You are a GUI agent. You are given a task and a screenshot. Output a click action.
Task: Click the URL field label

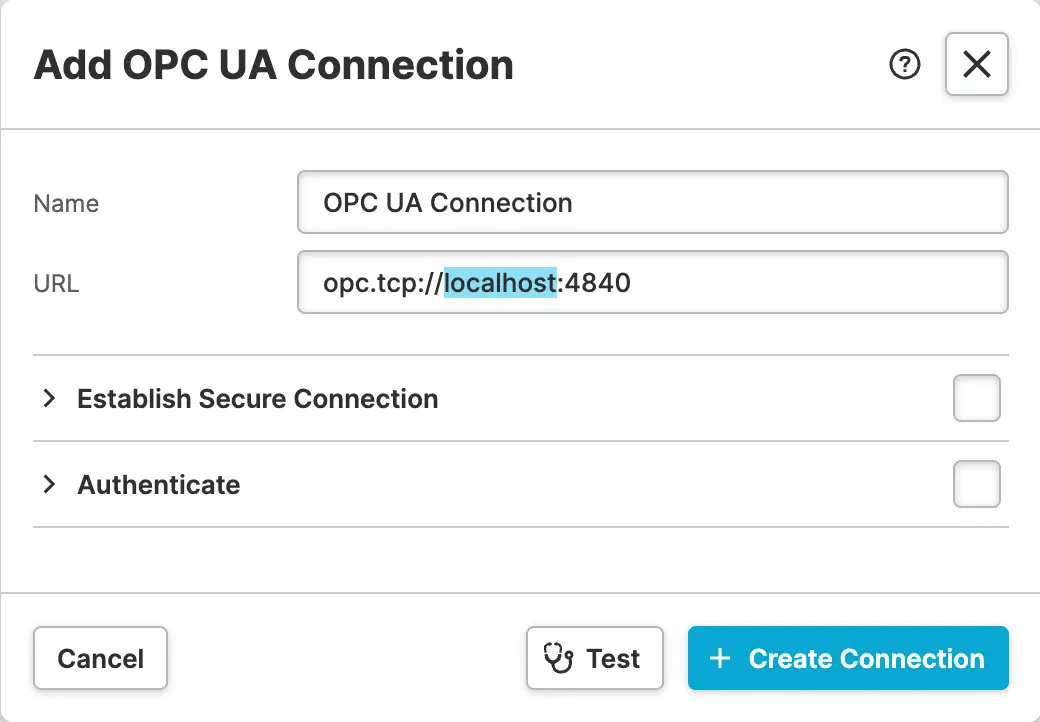tap(56, 284)
